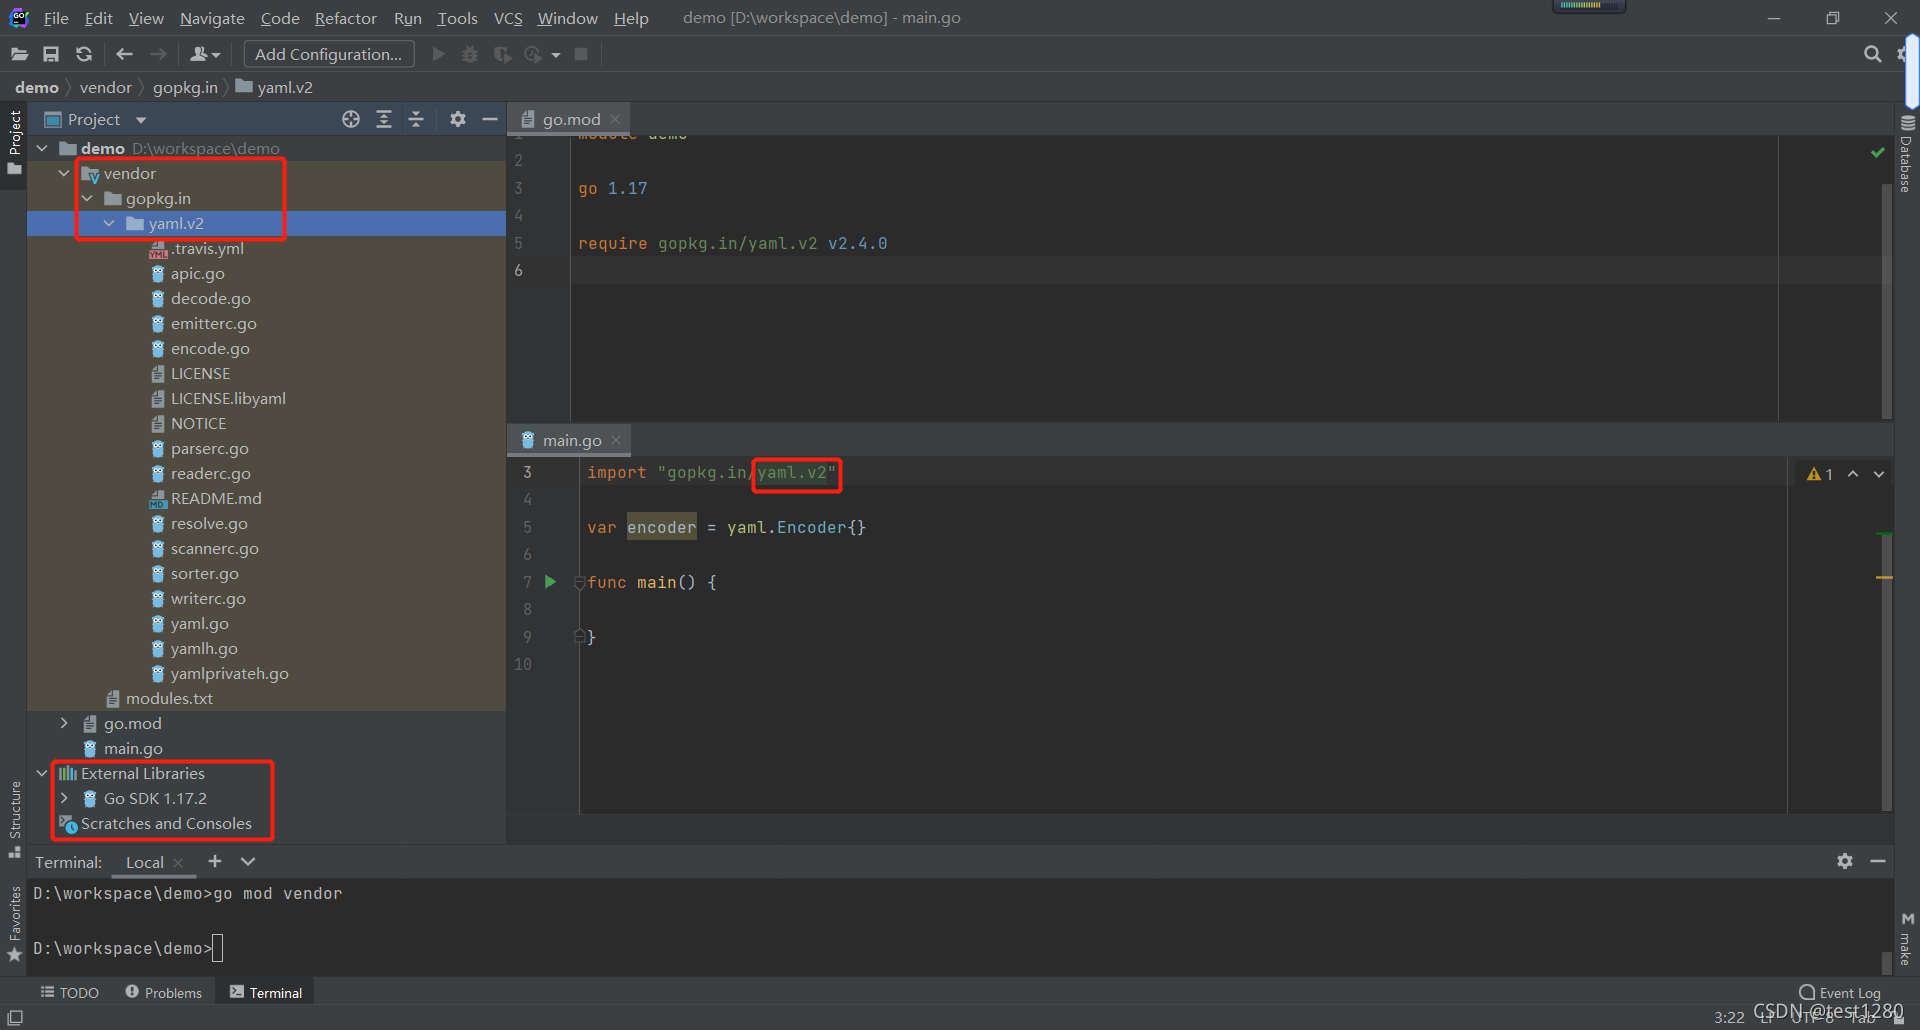Click the Save All toolbar icon
Image resolution: width=1920 pixels, height=1030 pixels.
pos(51,54)
